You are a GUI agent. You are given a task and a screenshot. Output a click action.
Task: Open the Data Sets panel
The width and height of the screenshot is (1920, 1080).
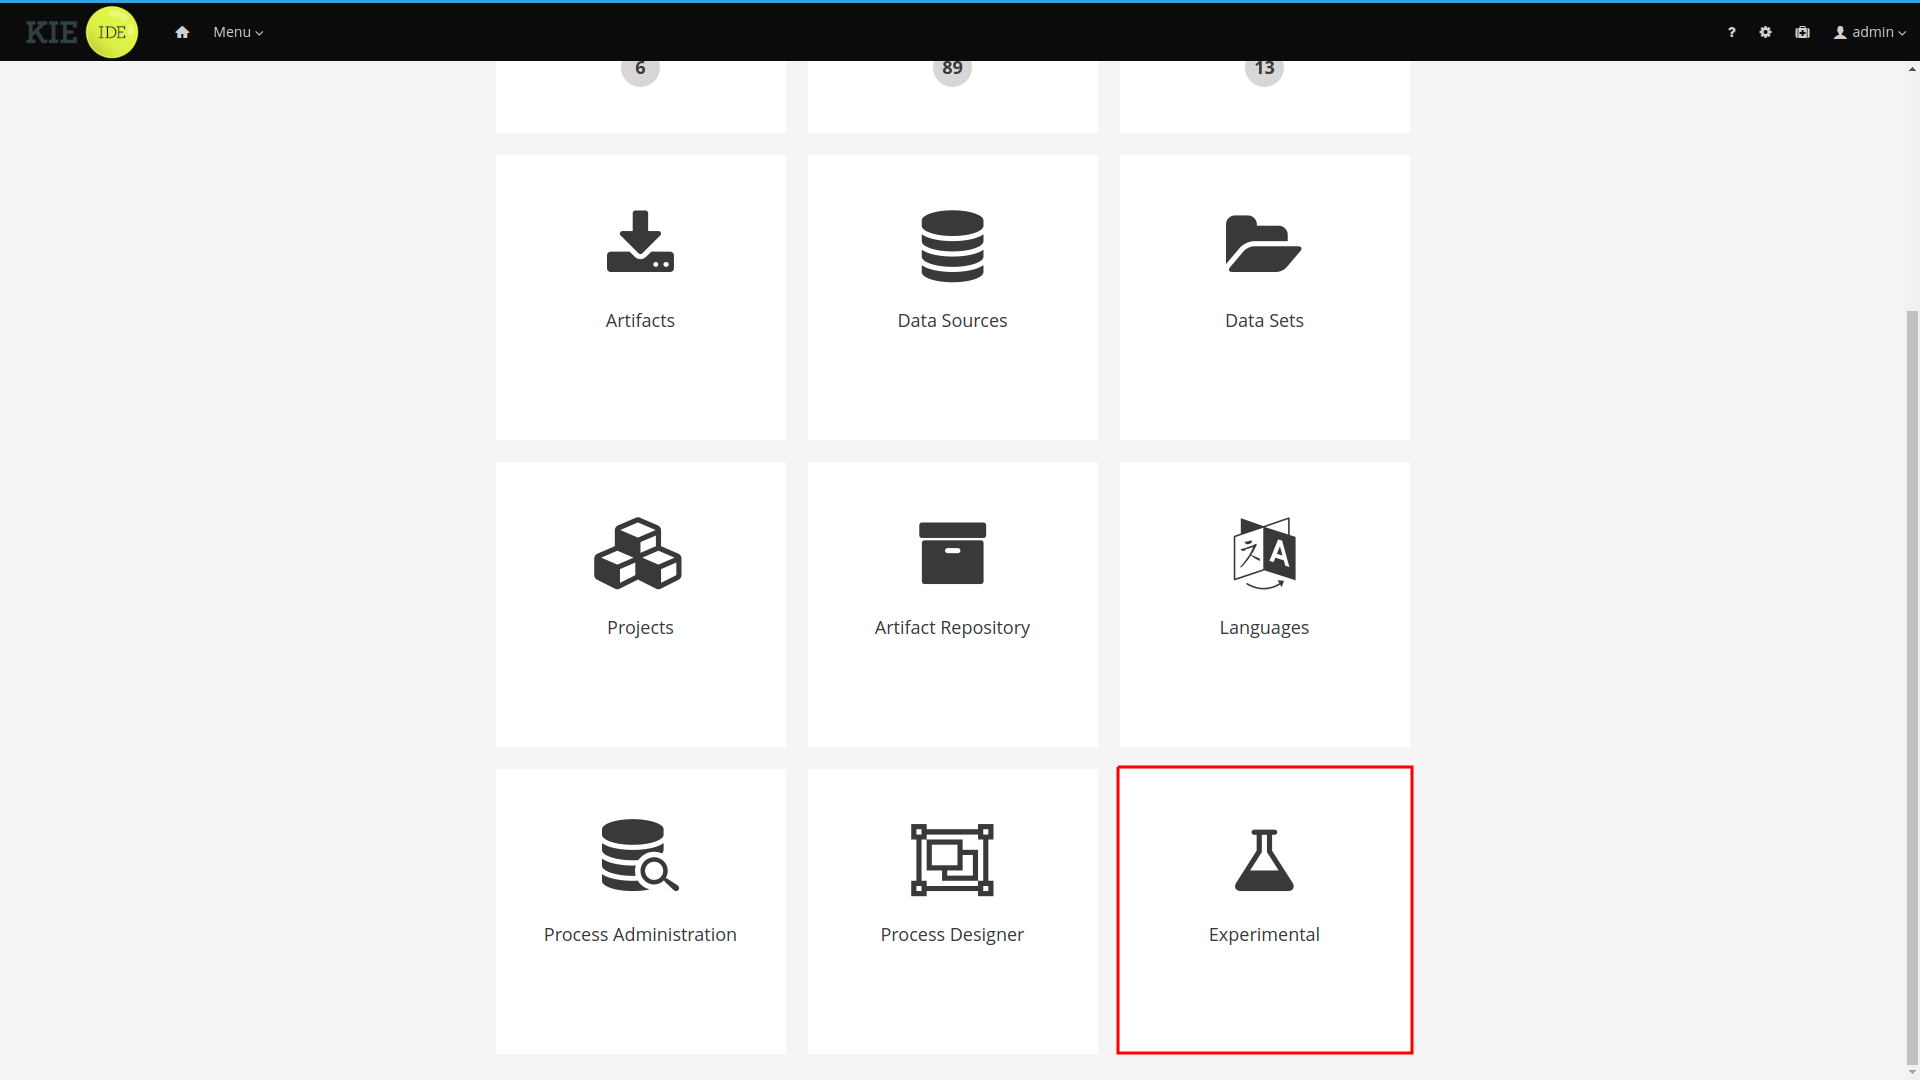(1263, 297)
